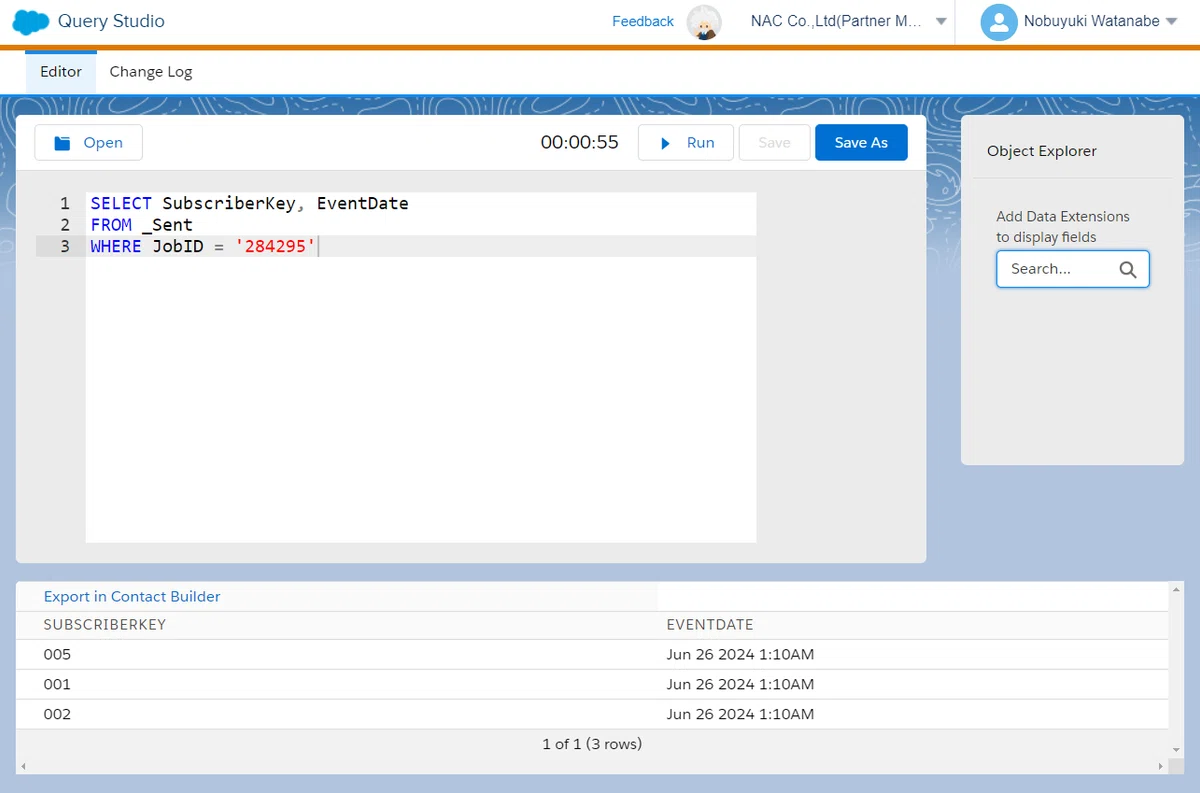This screenshot has height=793, width=1200.
Task: Click line number 1 in the editor gutter
Action: click(65, 204)
